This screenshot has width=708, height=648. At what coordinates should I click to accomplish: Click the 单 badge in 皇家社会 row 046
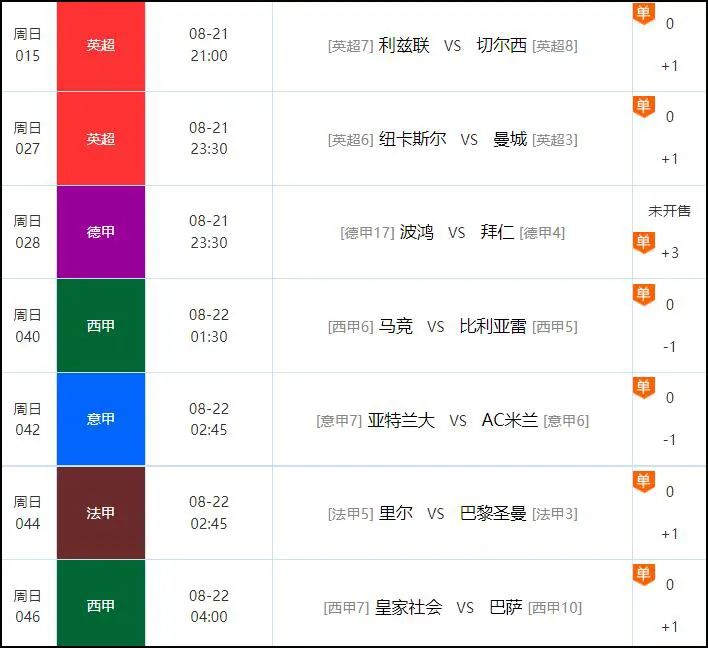[643, 575]
